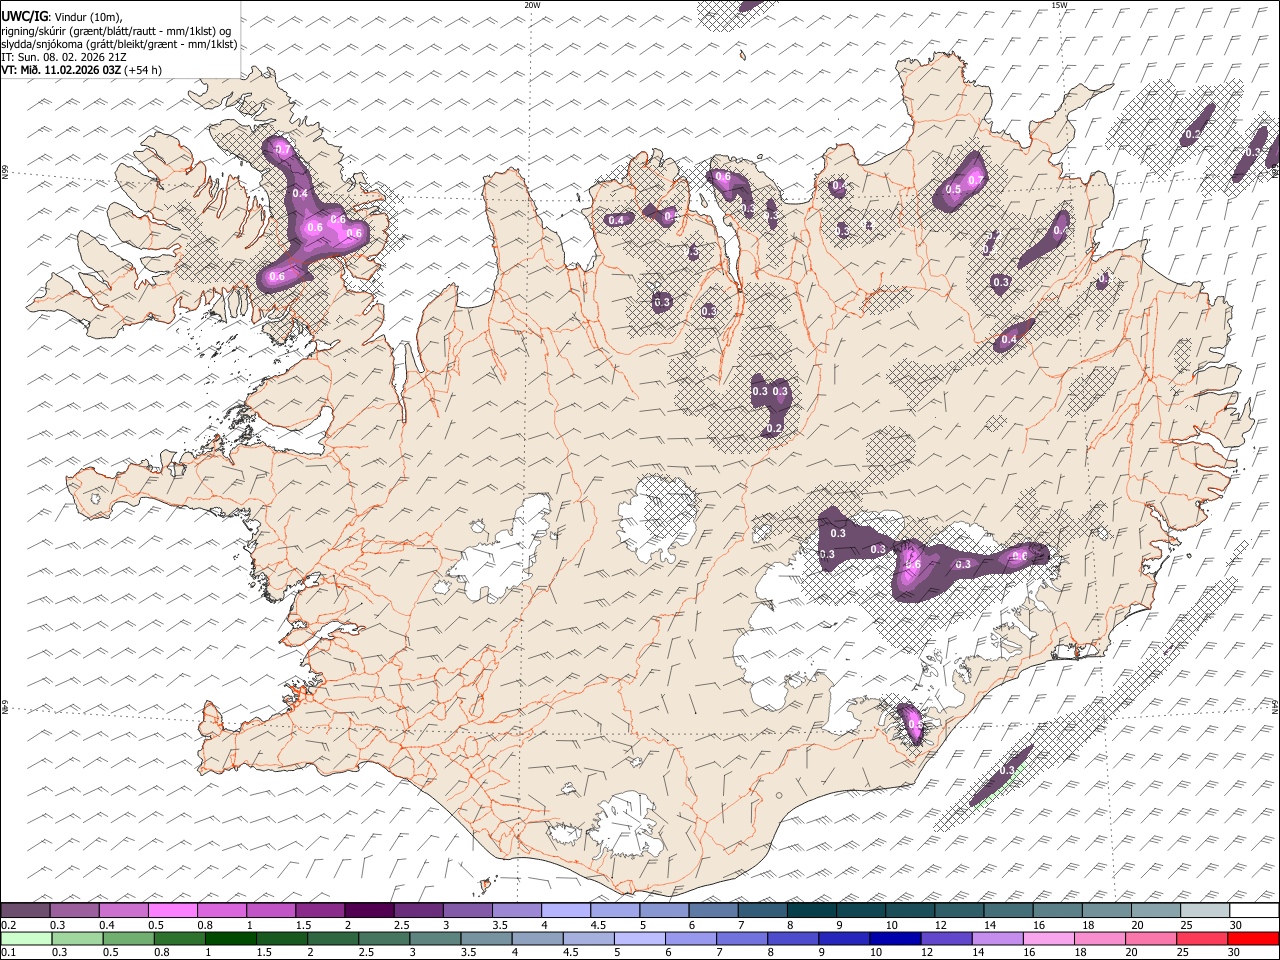Pick the pure red above-30 rain swatch

pos(1253,938)
